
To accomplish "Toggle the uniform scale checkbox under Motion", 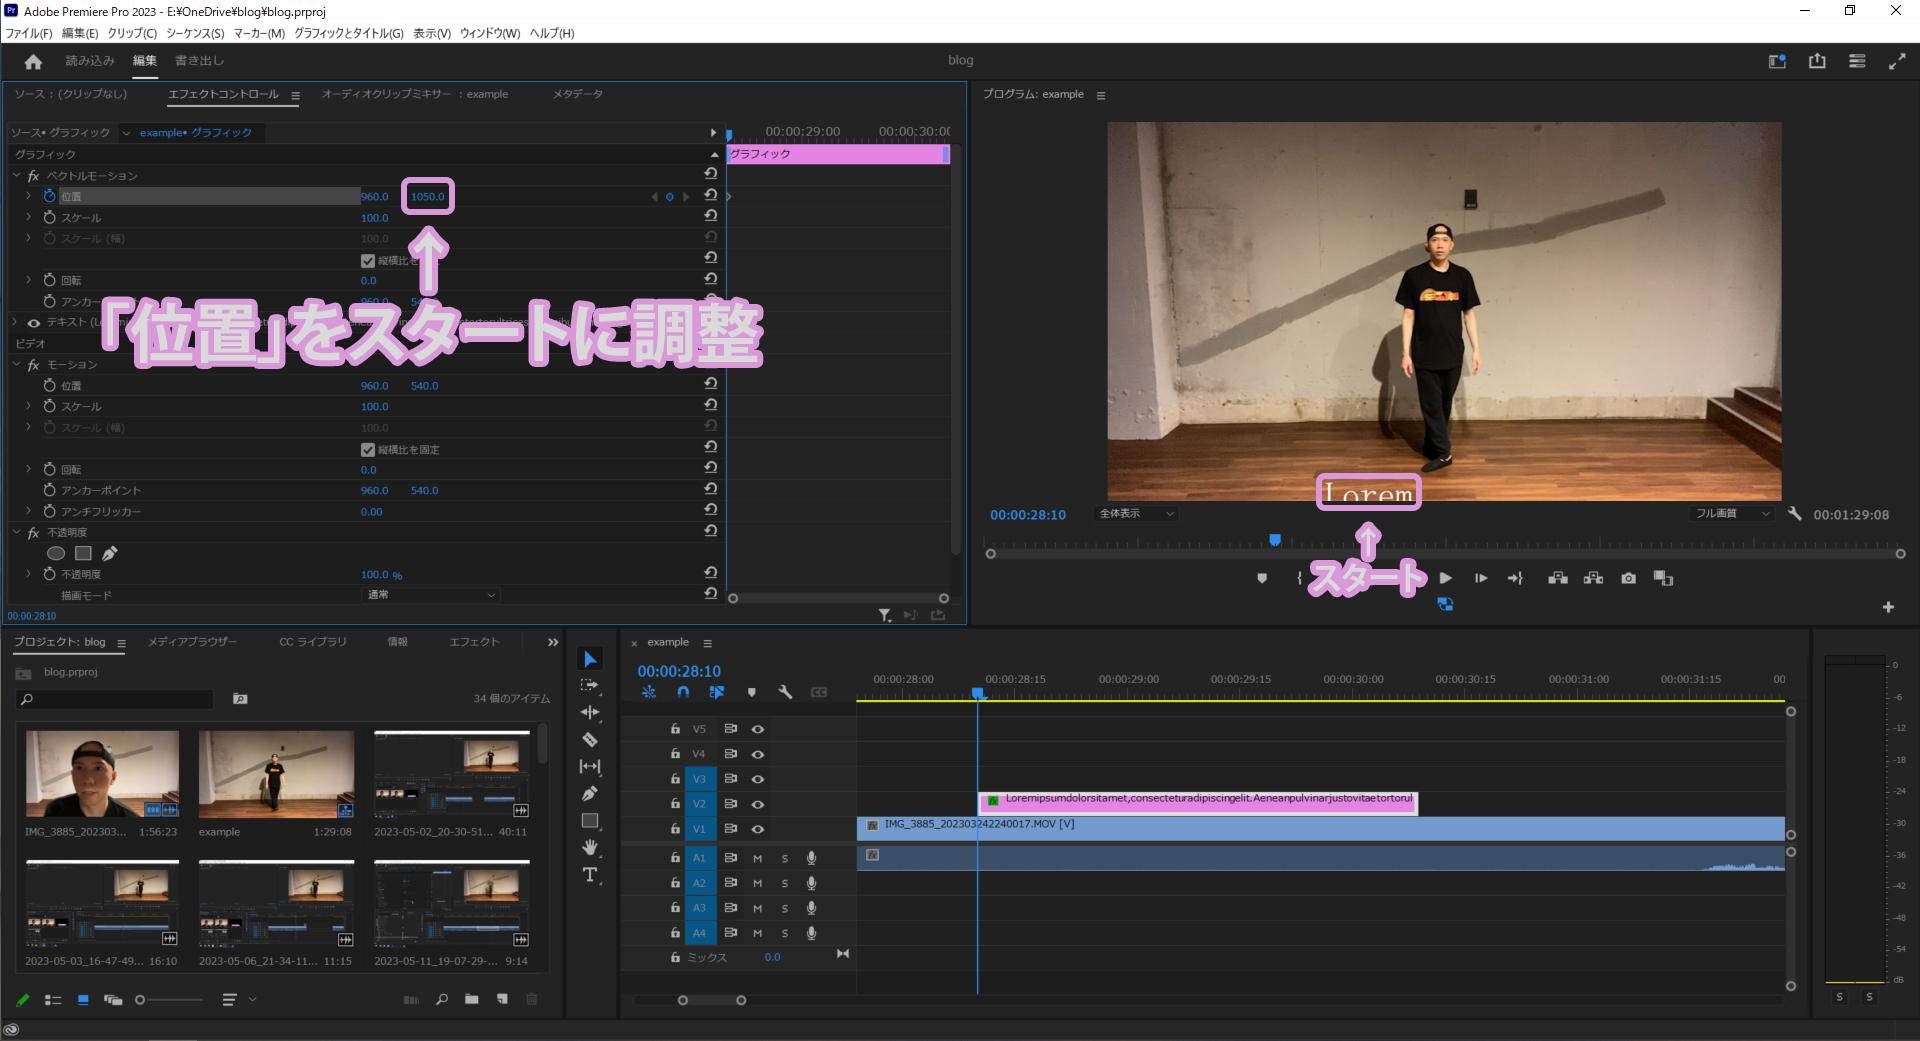I will click(368, 450).
